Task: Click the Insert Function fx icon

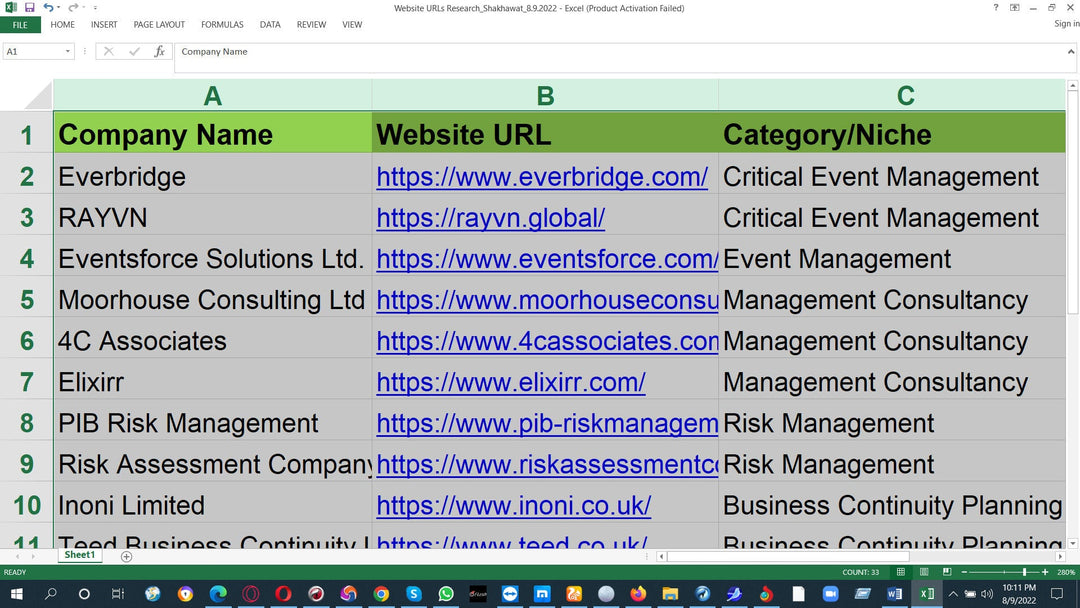Action: point(159,52)
